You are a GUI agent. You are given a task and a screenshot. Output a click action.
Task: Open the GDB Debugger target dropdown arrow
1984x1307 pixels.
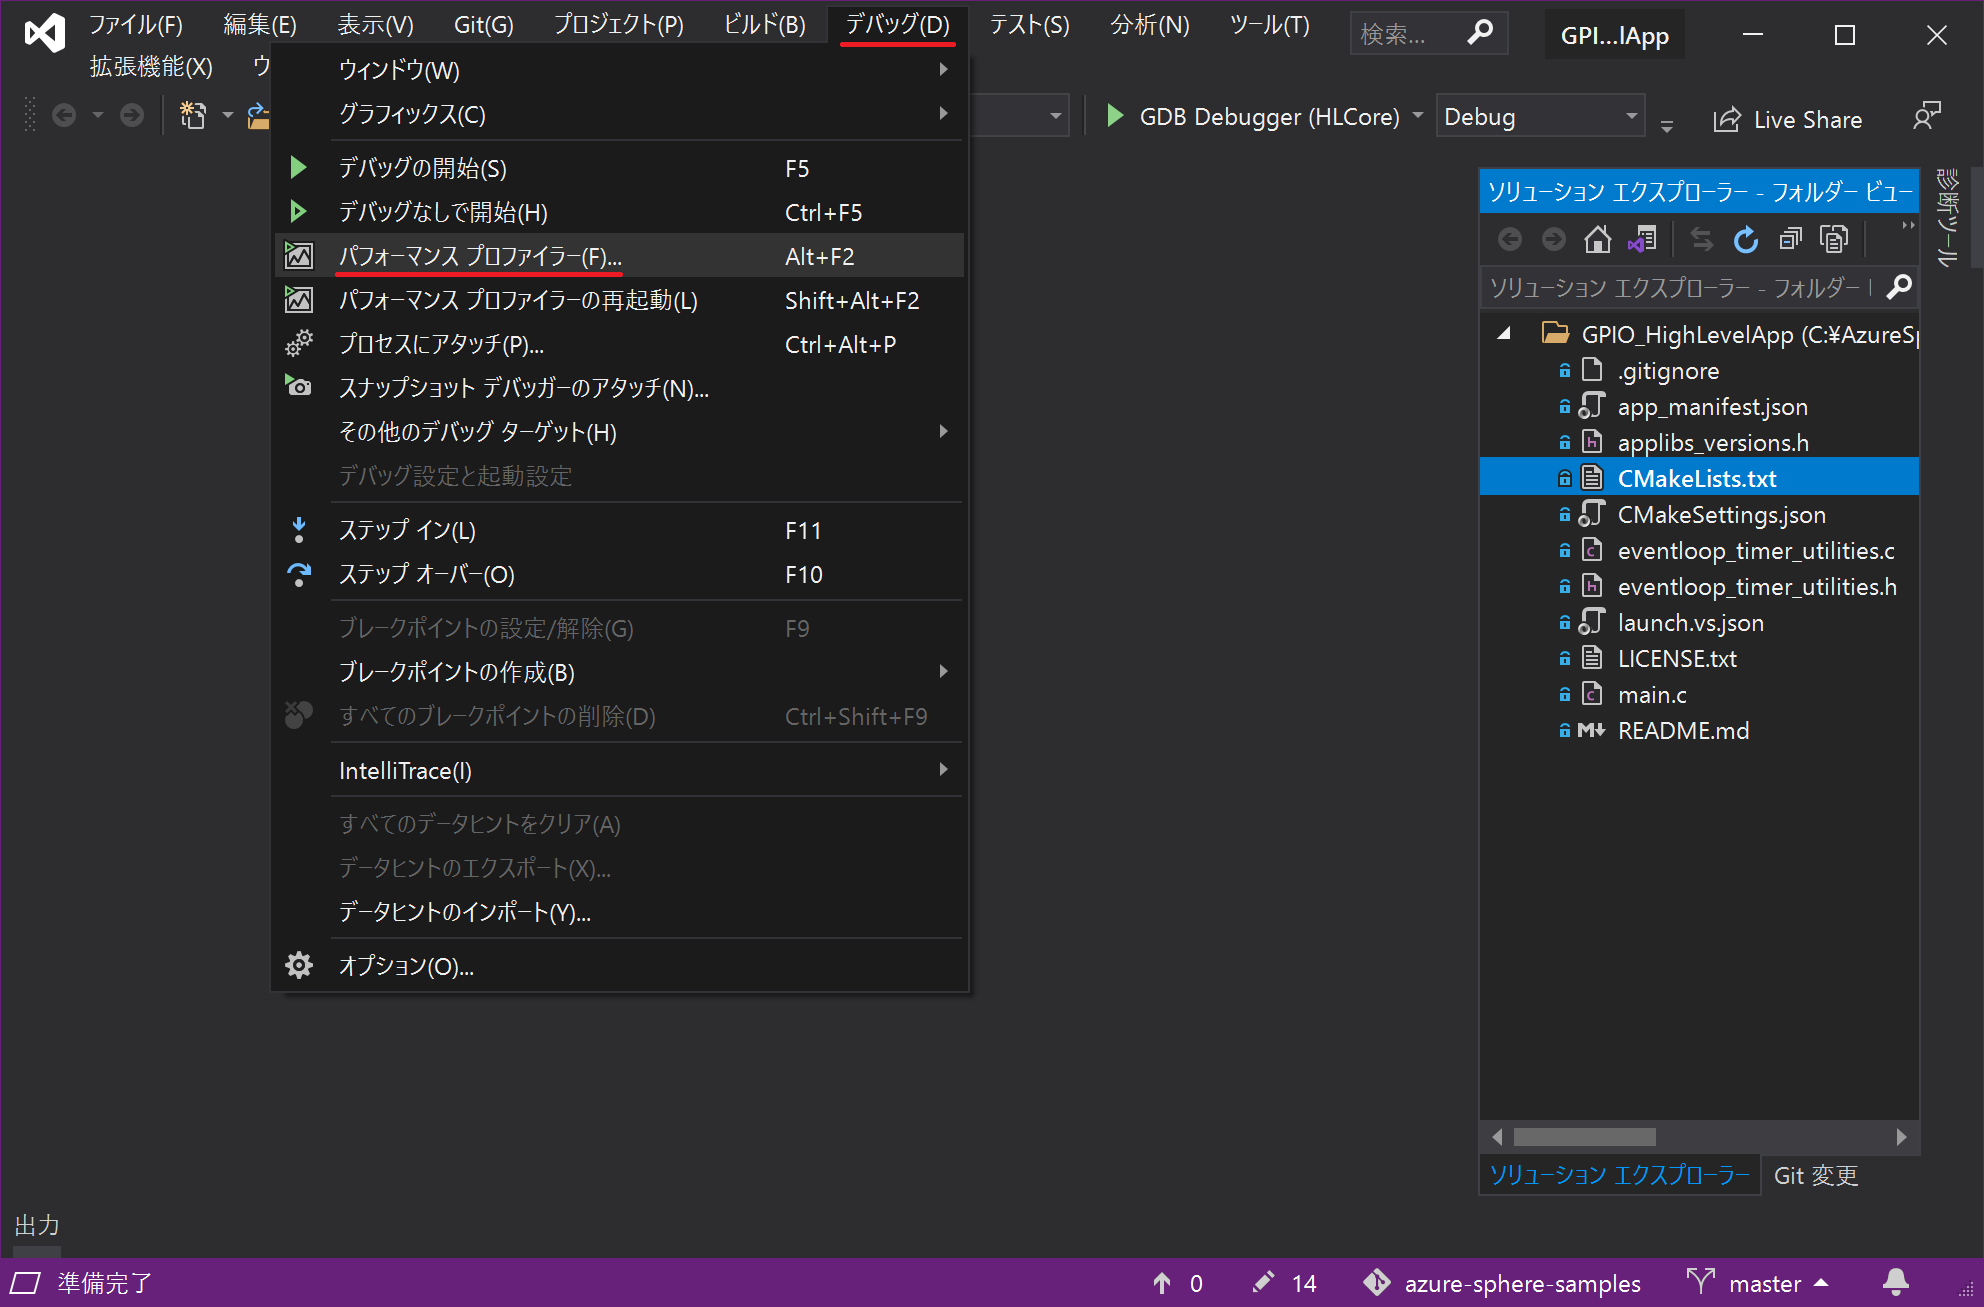coord(1418,116)
